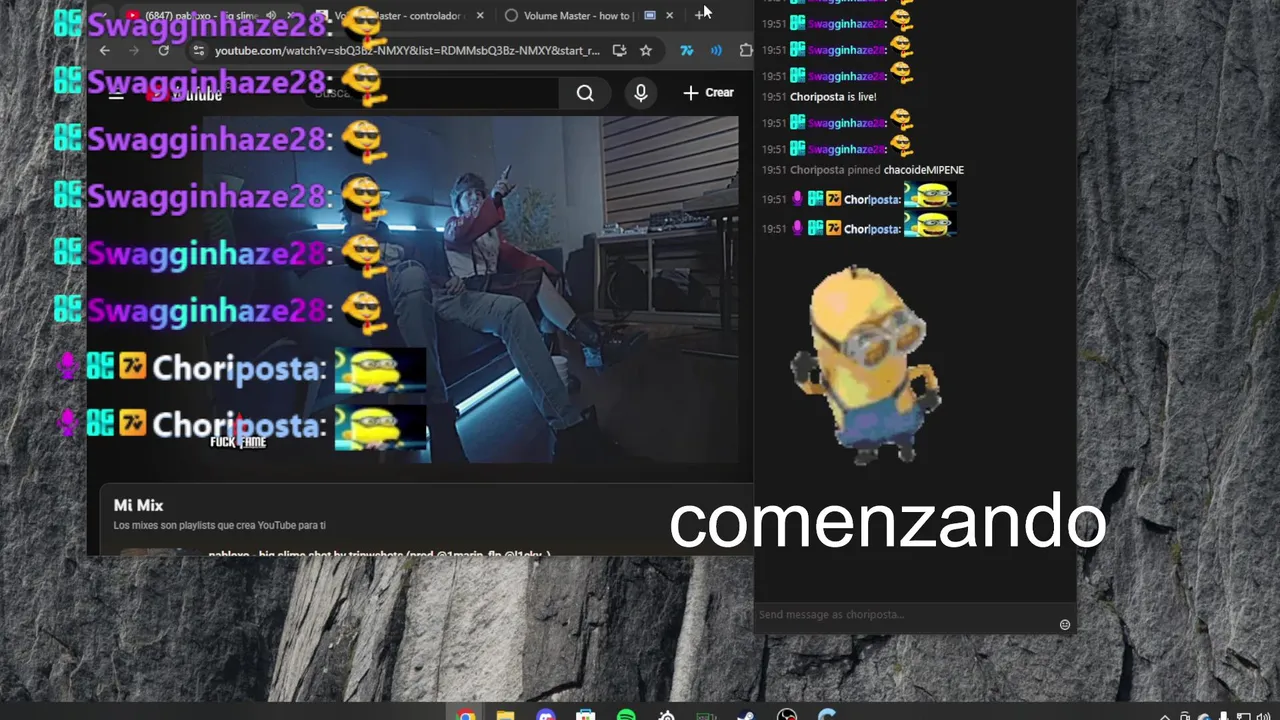The width and height of the screenshot is (1280, 720).
Task: Mute audio on the YouTube tab speaker icon
Action: (271, 15)
